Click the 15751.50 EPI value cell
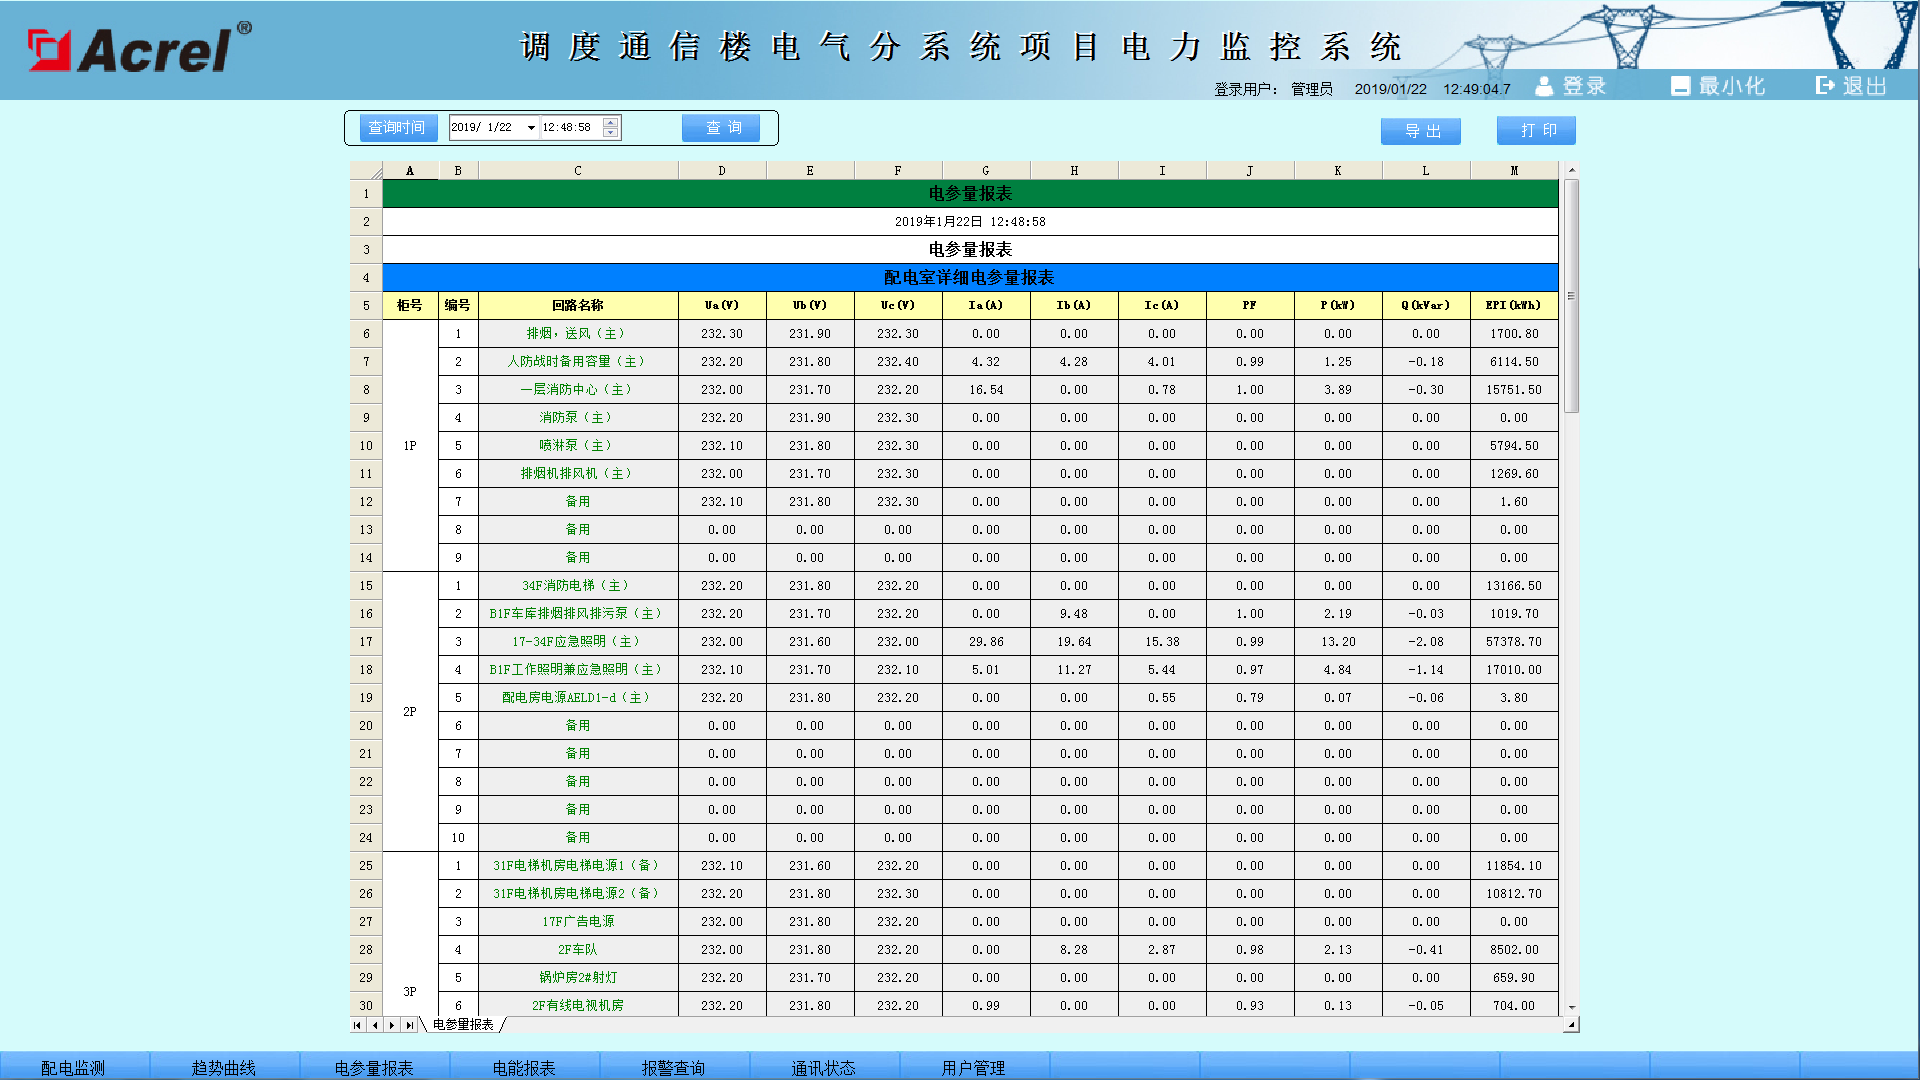1920x1080 pixels. point(1514,390)
